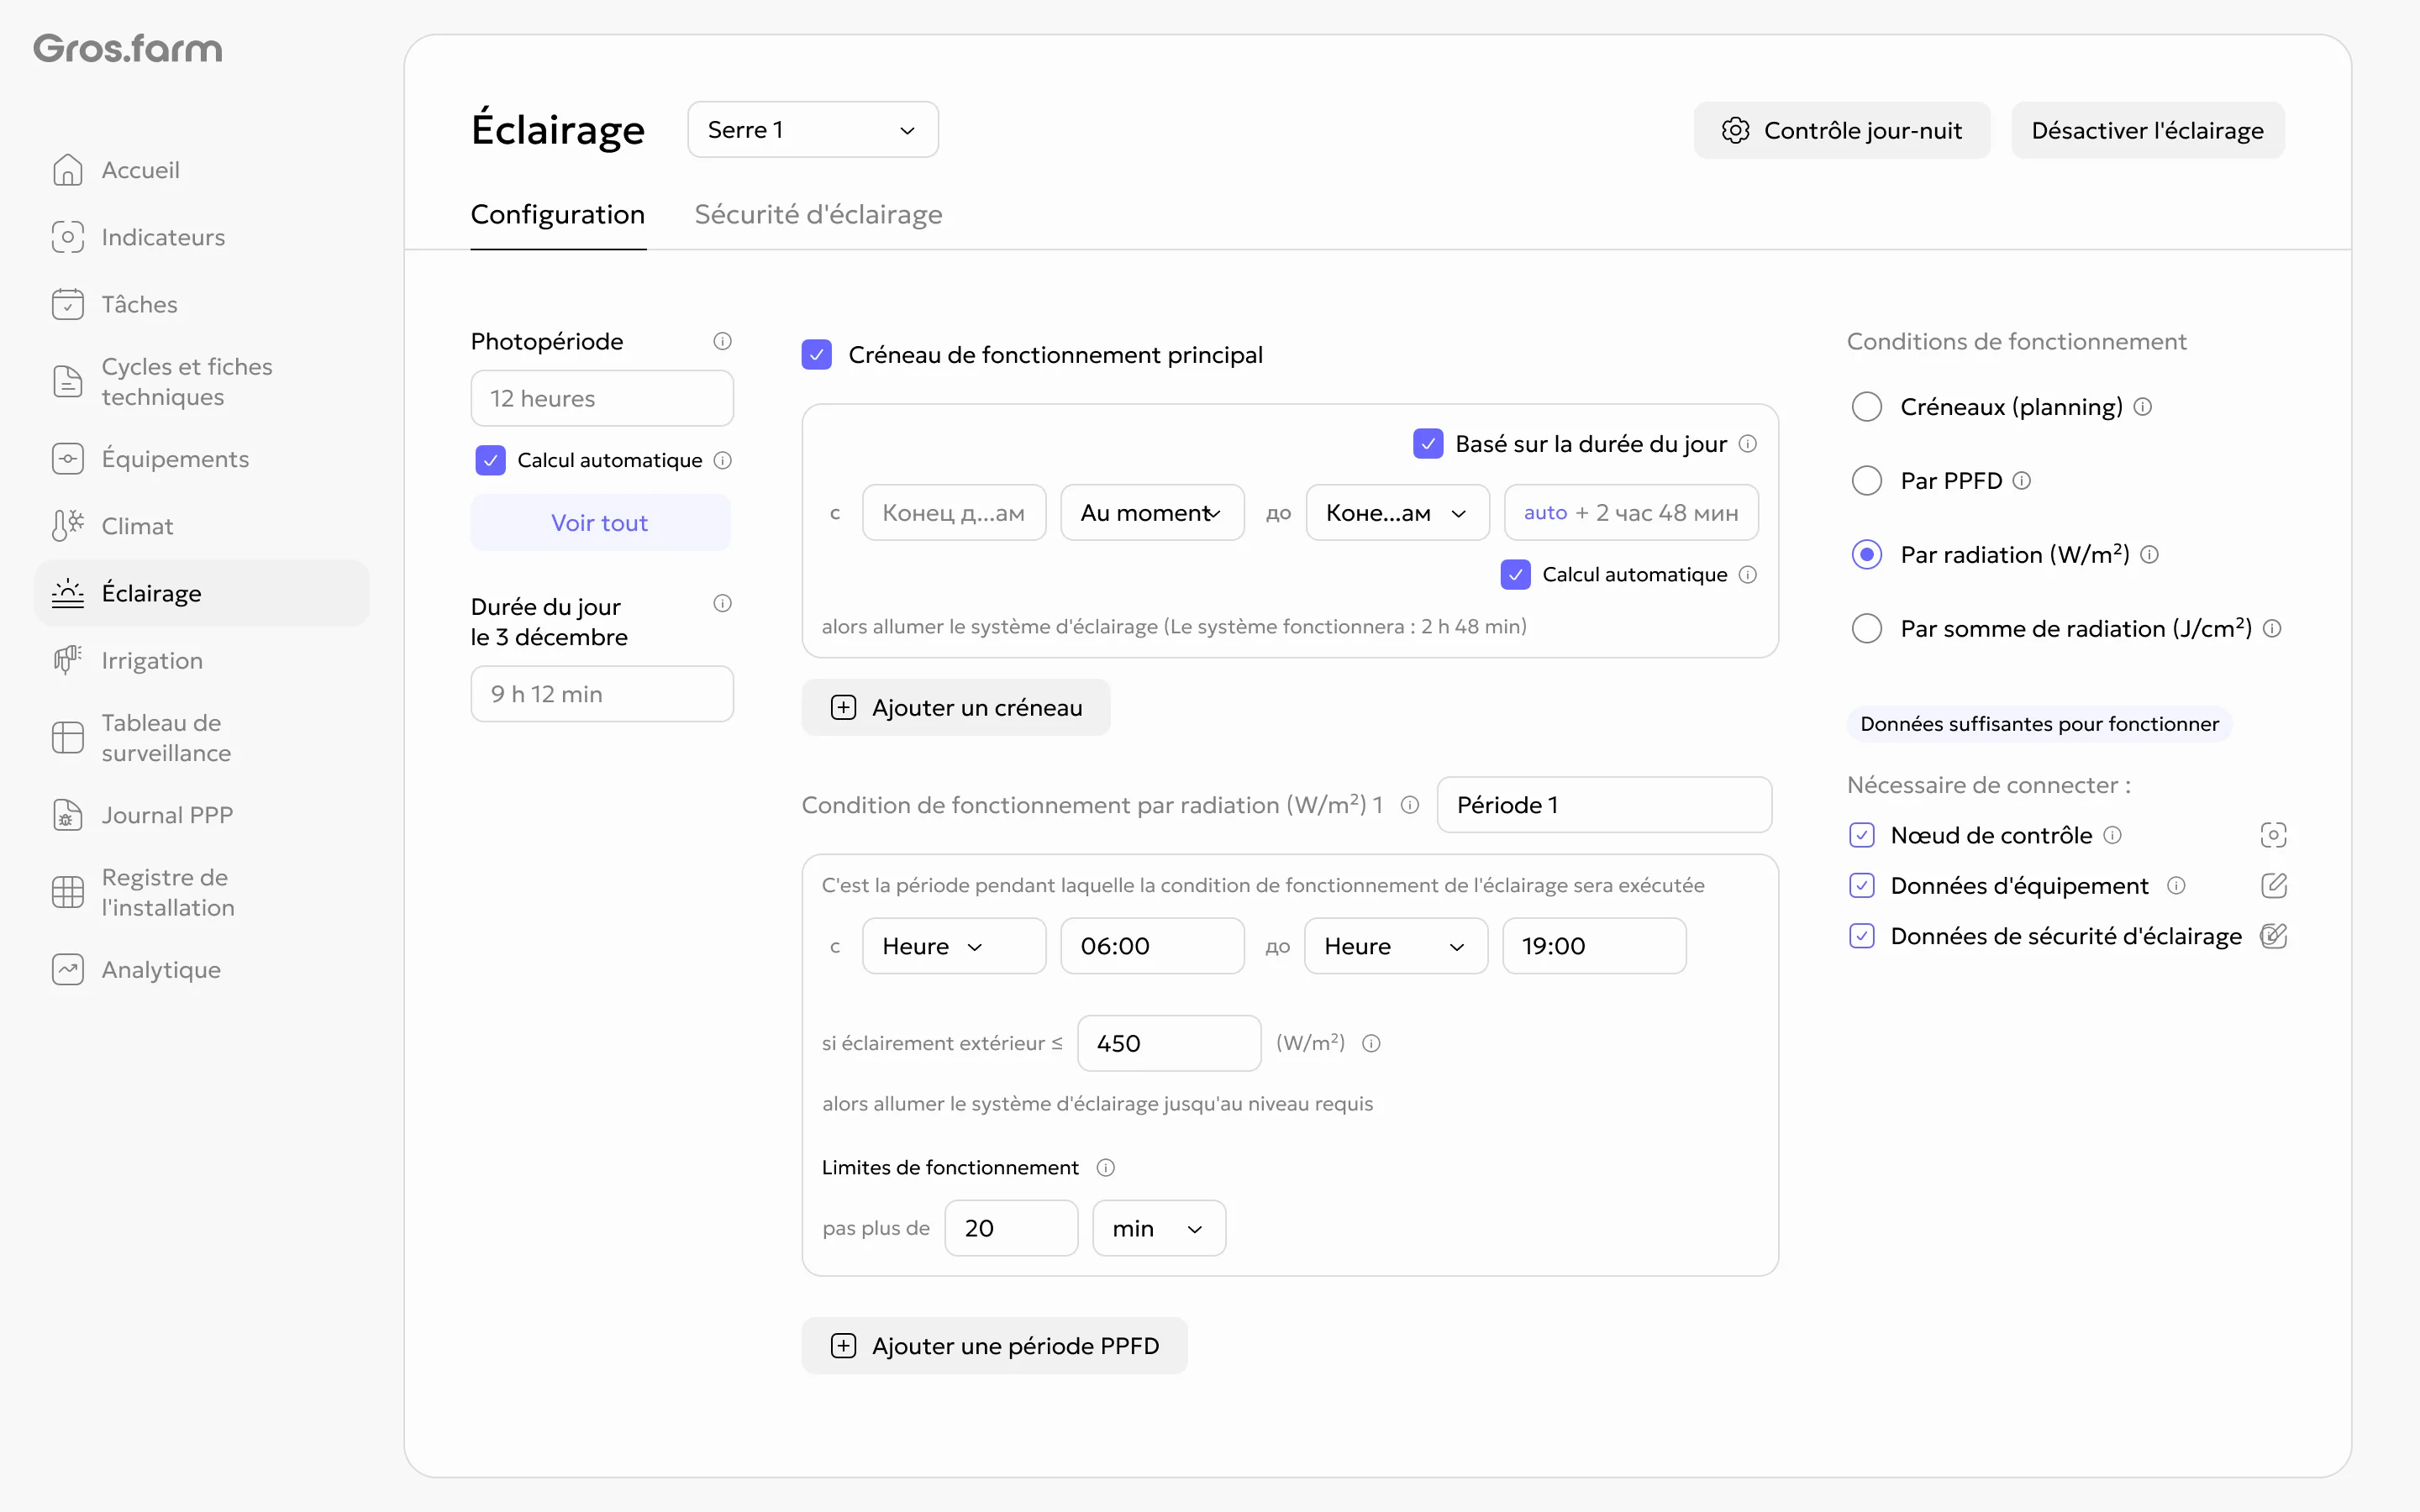Viewport: 2420px width, 1512px height.
Task: Select Par somme de radiation (J/cm²) option
Action: pyautogui.click(x=1866, y=629)
